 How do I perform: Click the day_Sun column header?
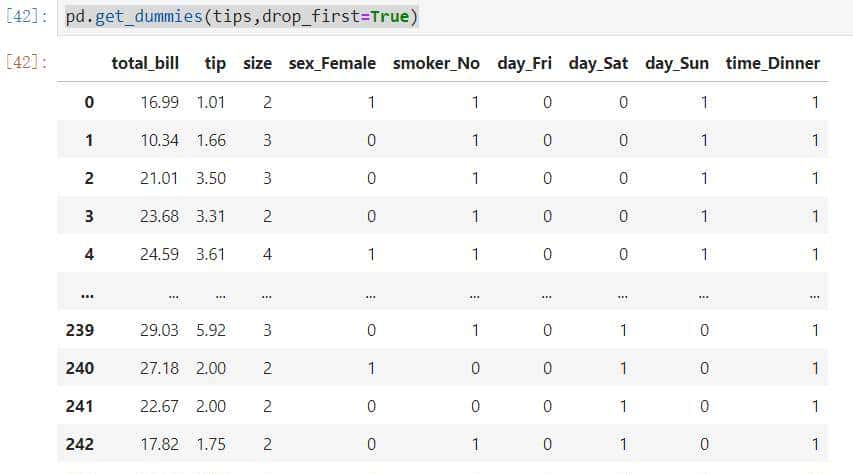(x=677, y=63)
